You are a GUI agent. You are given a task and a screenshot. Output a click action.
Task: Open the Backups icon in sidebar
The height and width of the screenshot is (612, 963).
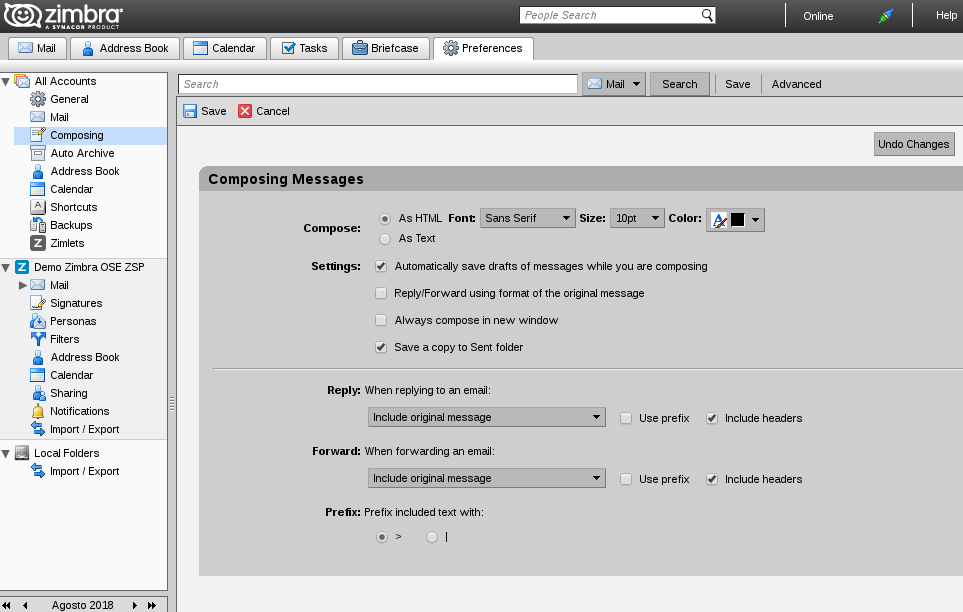[38, 225]
